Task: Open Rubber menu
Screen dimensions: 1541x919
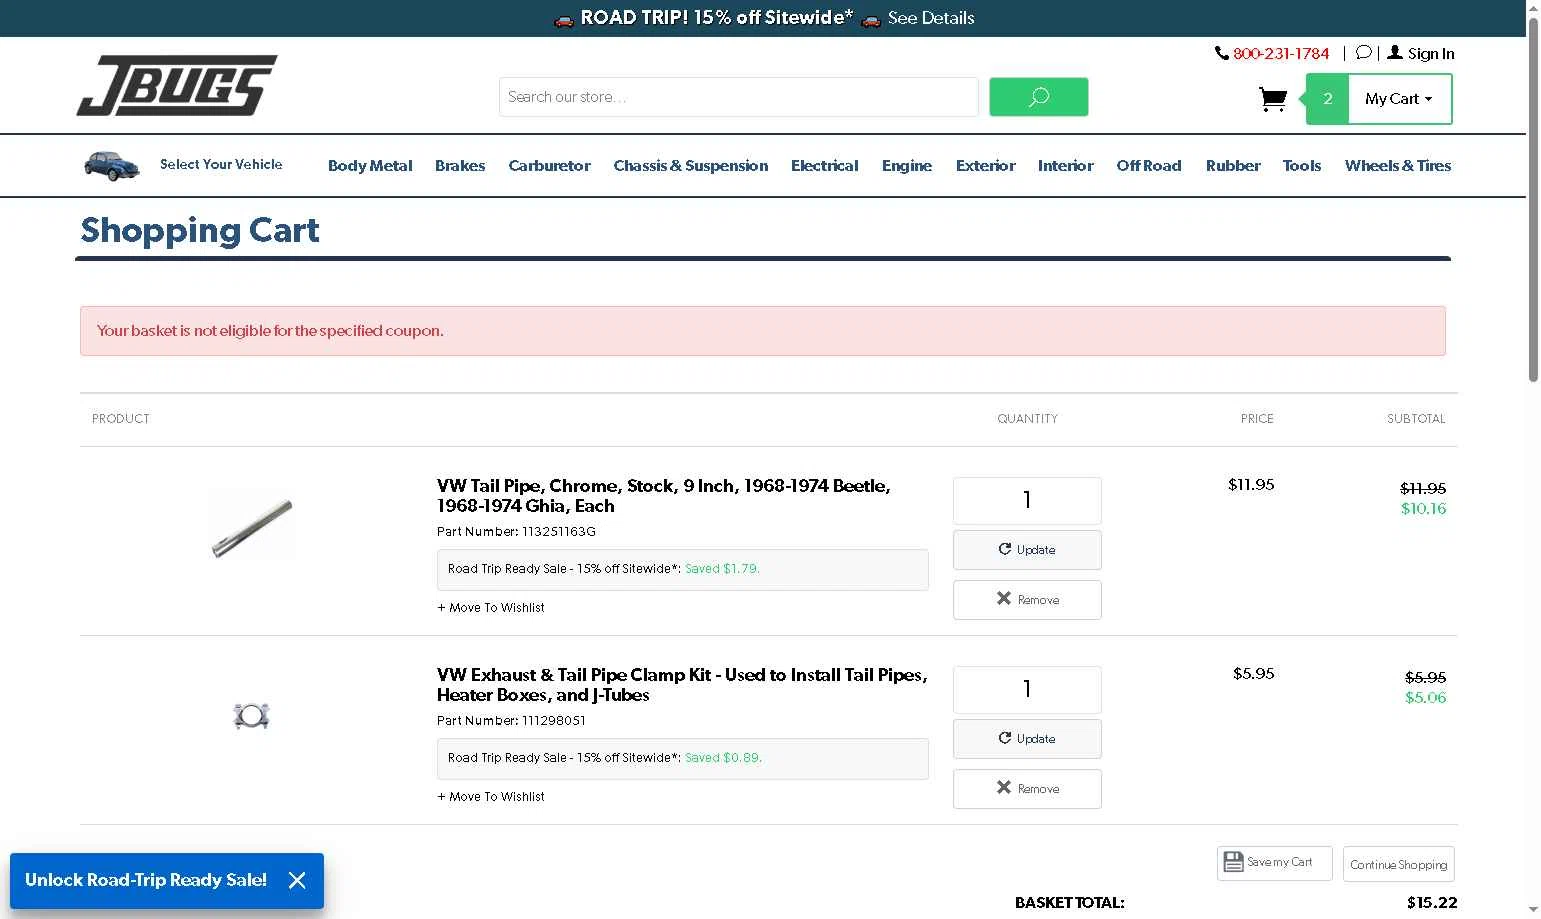Action: [1233, 166]
